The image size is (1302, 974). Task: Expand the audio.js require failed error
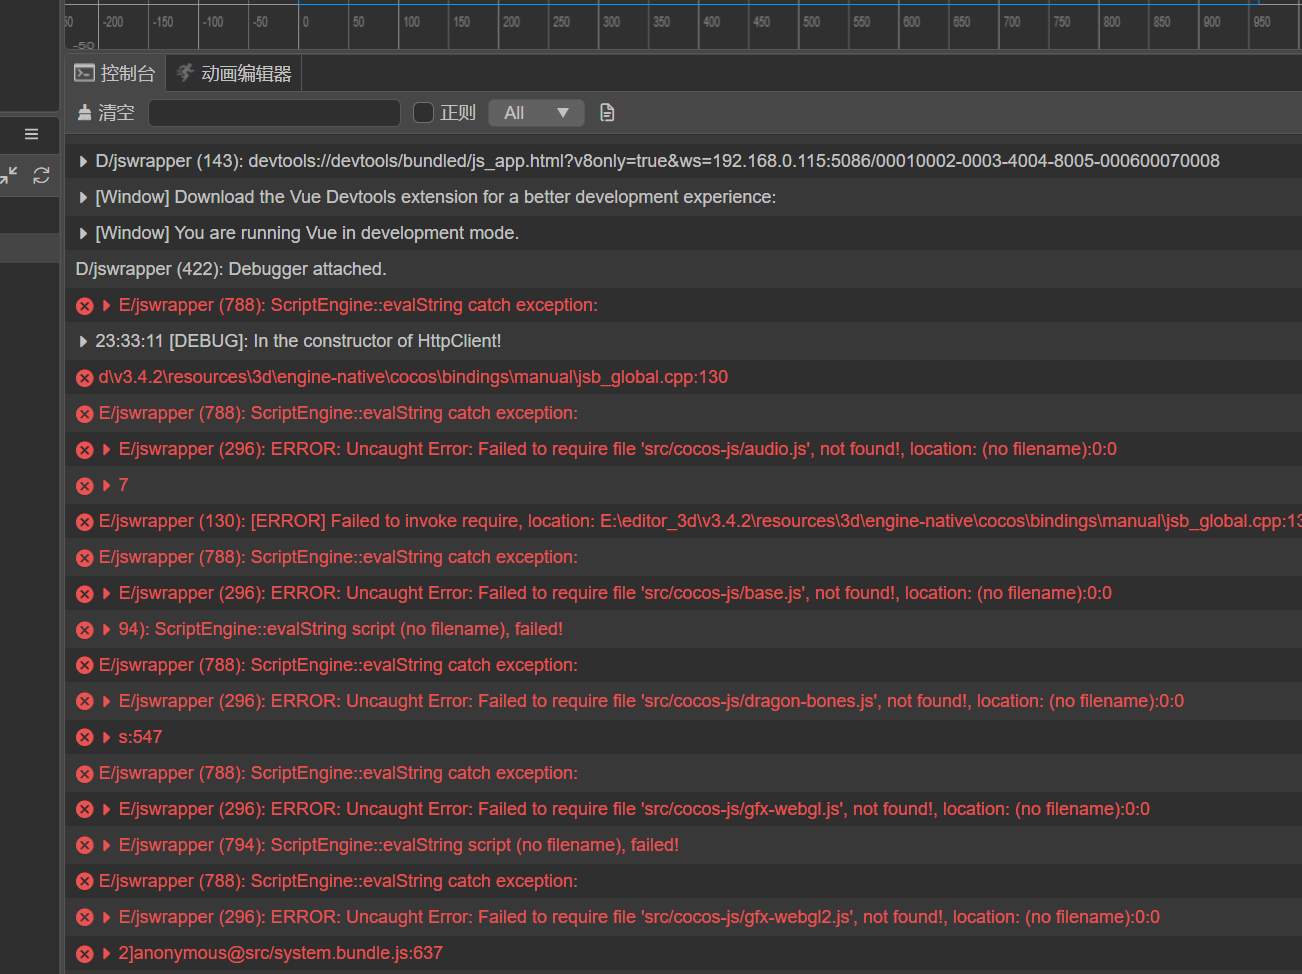click(106, 449)
